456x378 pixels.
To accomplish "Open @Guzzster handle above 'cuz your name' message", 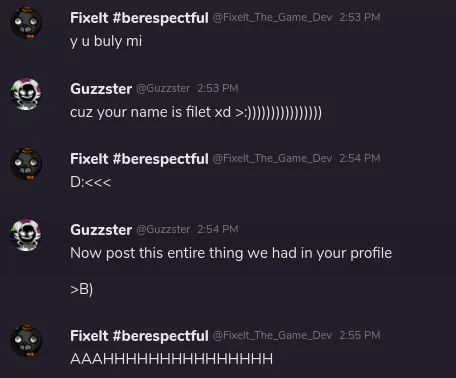I will (x=163, y=88).
